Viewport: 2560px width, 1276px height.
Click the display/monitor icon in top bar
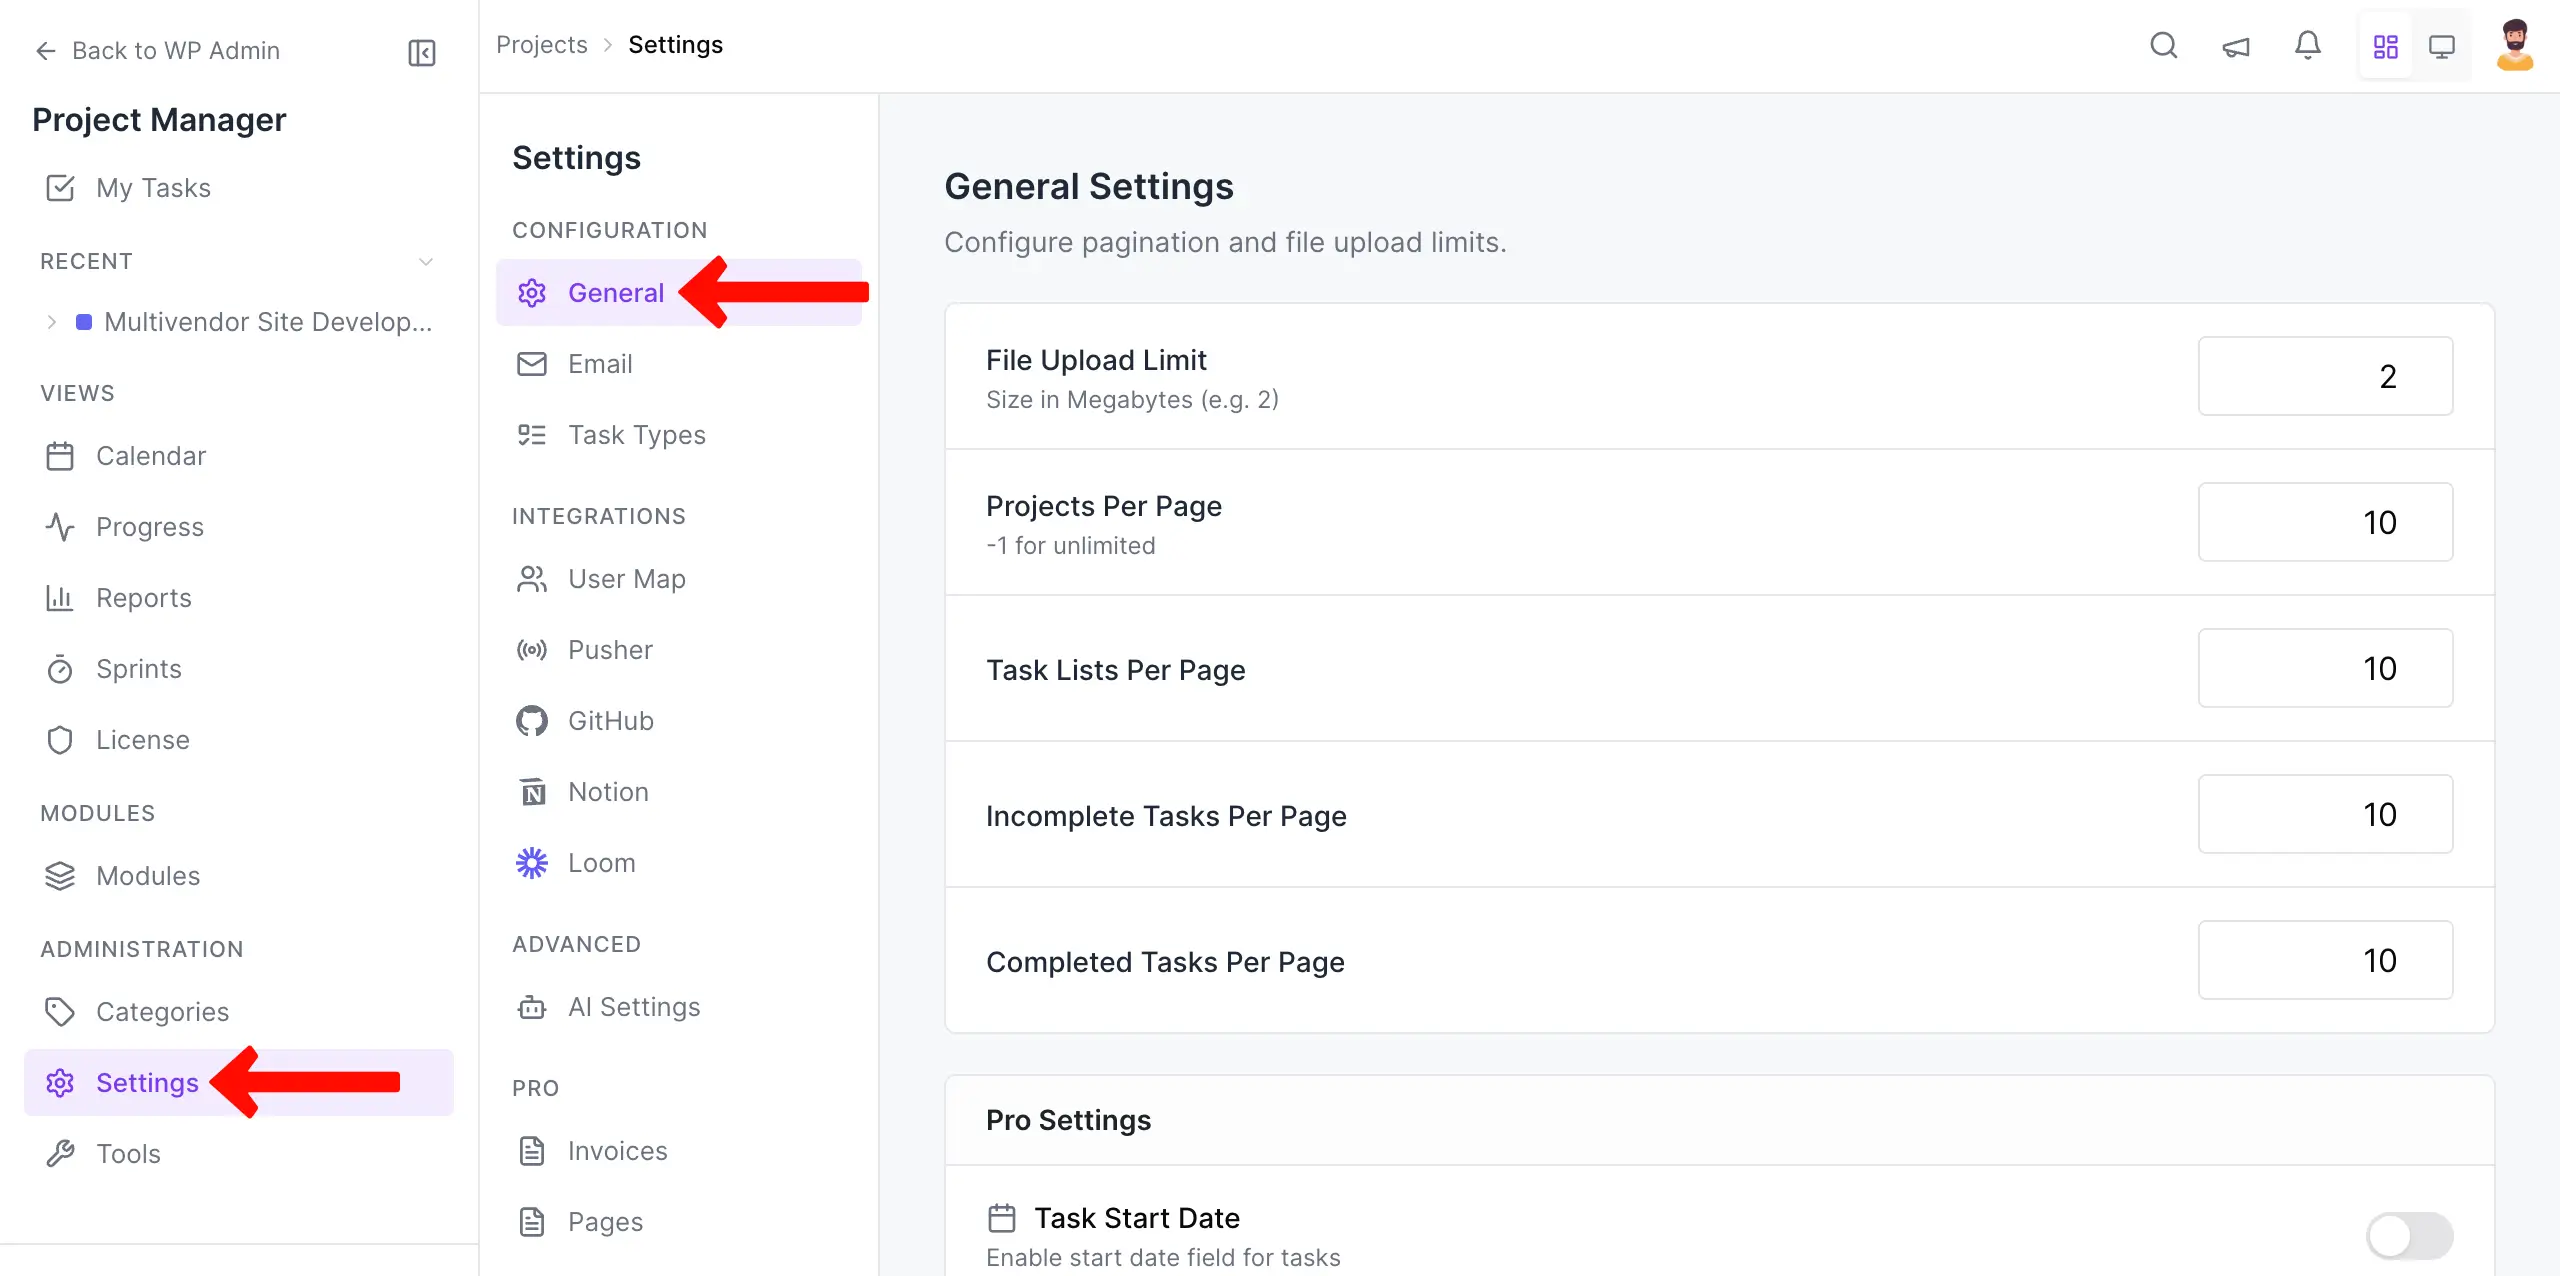tap(2443, 45)
